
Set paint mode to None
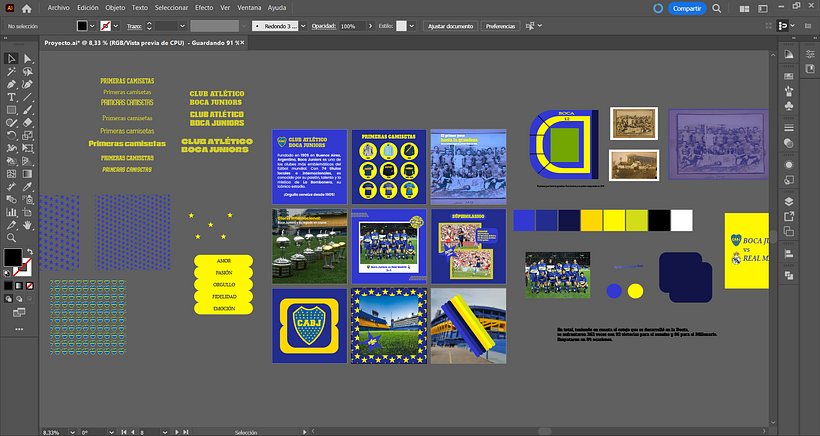tap(30, 286)
